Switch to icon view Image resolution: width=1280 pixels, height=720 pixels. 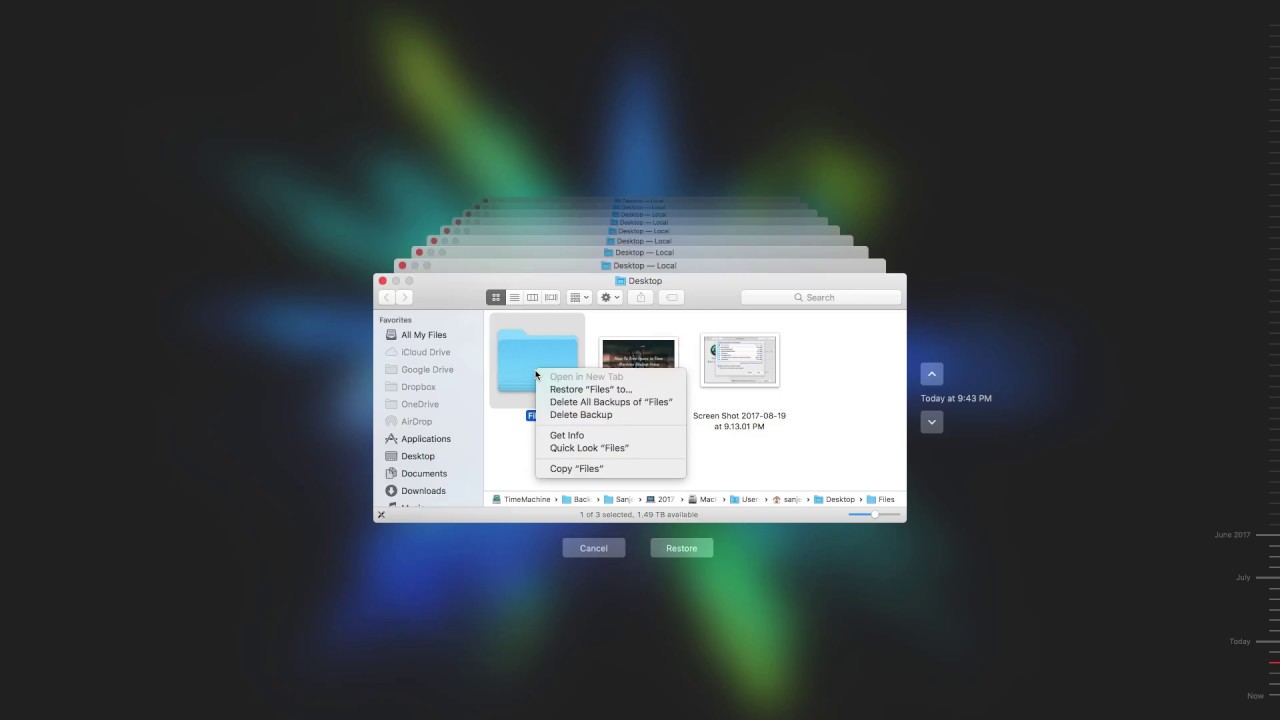[495, 297]
